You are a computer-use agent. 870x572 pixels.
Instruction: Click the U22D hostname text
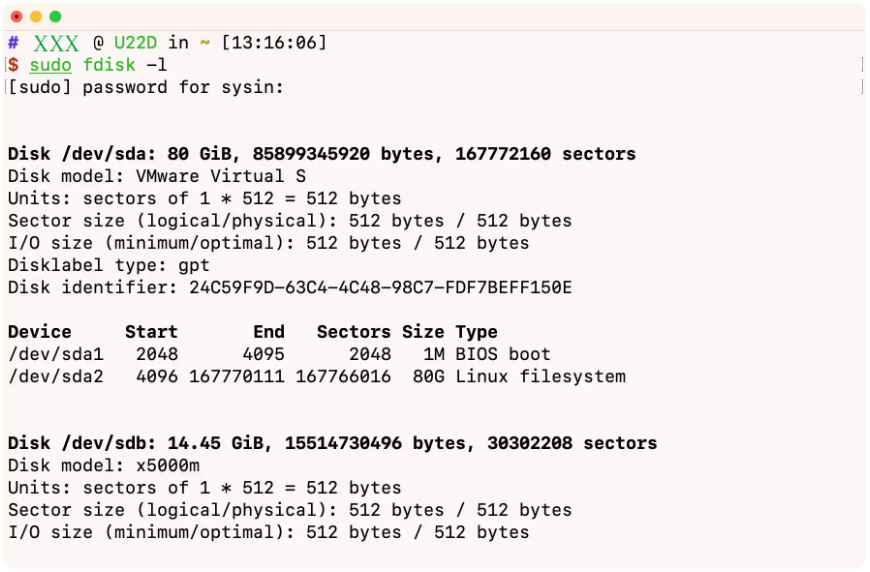coord(135,42)
